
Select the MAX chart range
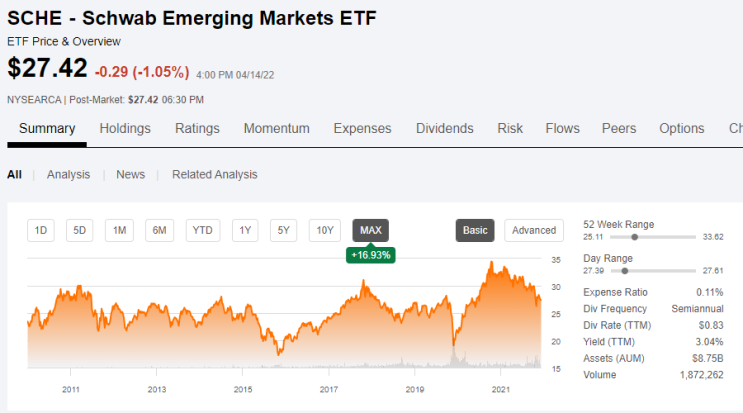(x=371, y=230)
